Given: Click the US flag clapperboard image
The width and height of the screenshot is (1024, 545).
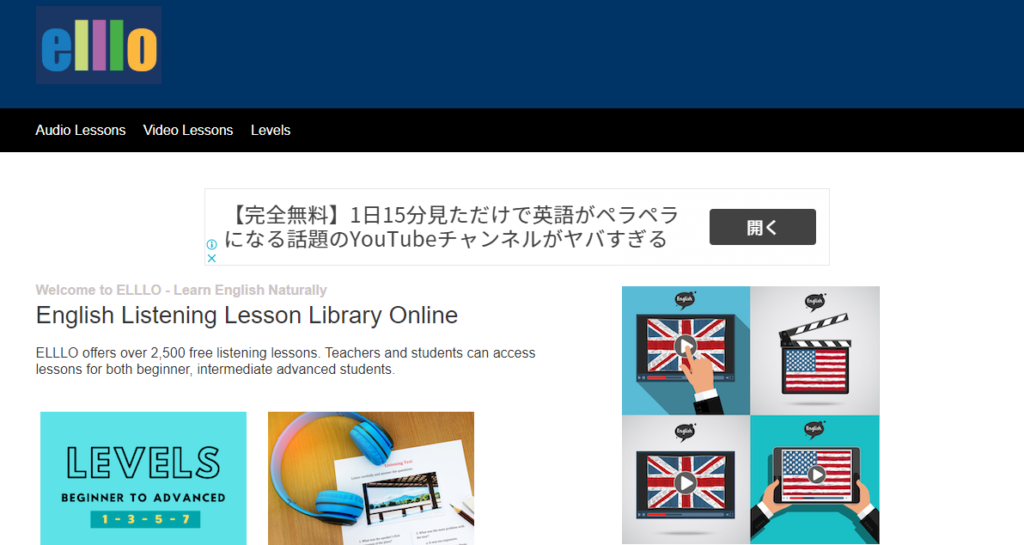Looking at the screenshot, I should (815, 350).
